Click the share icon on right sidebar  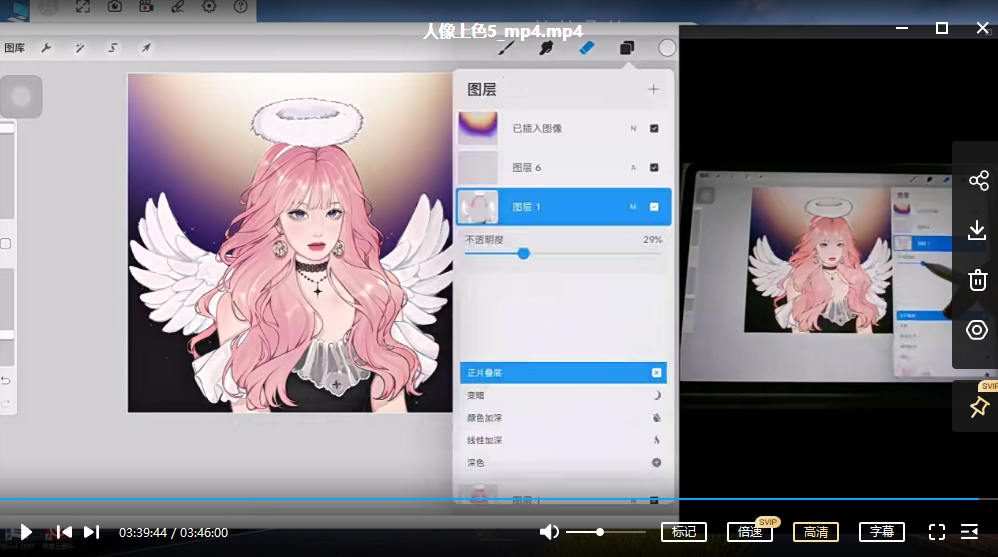pos(978,181)
